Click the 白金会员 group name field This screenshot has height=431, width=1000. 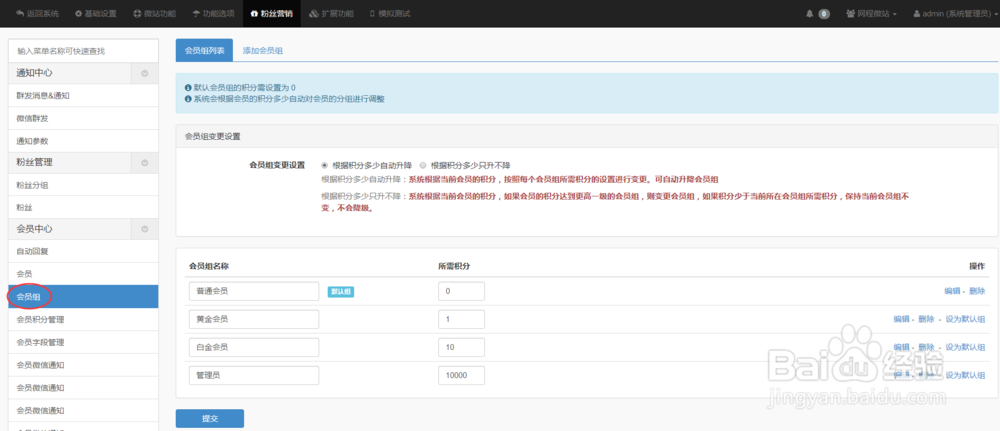(254, 347)
